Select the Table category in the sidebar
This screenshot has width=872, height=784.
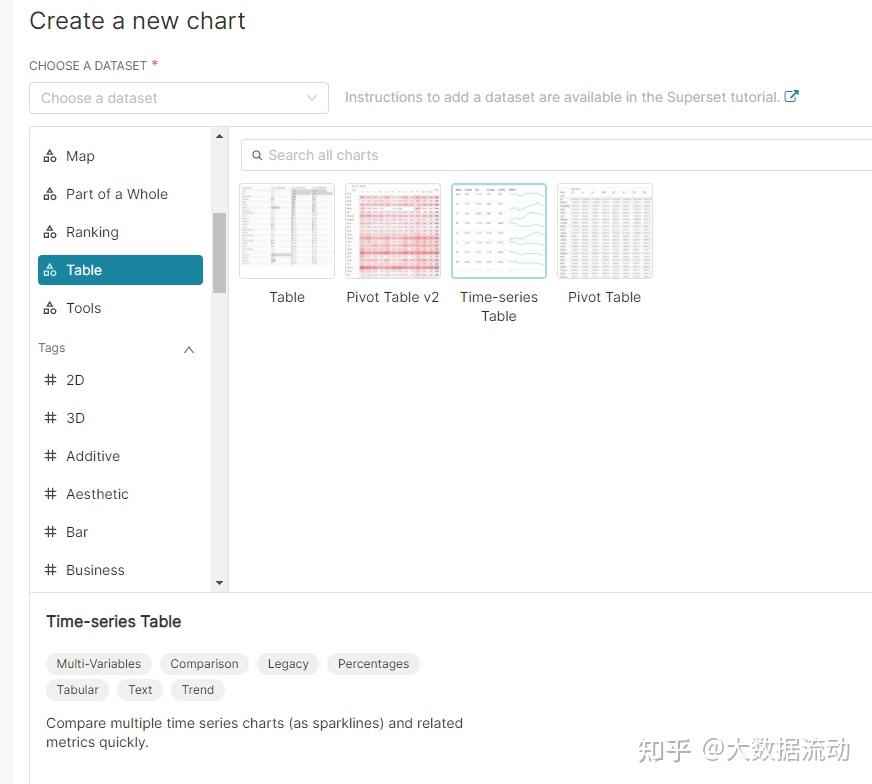coord(84,269)
